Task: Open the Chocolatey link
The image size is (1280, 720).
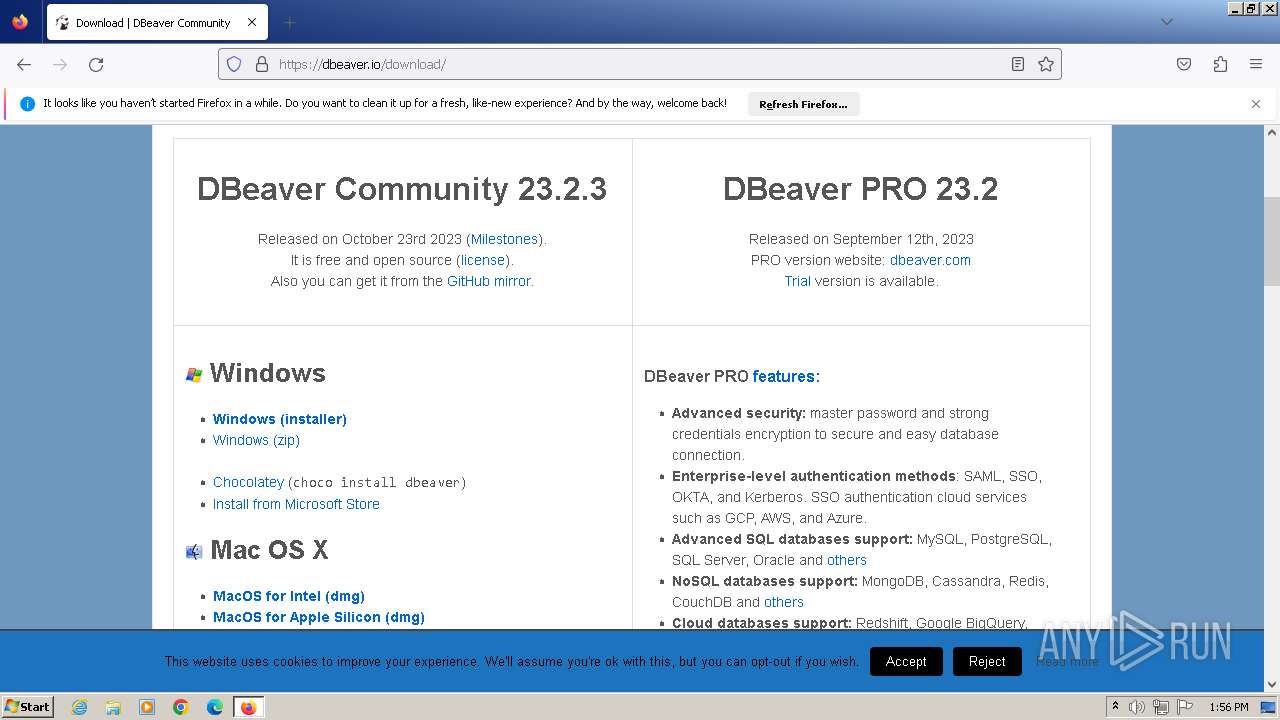Action: tap(248, 482)
